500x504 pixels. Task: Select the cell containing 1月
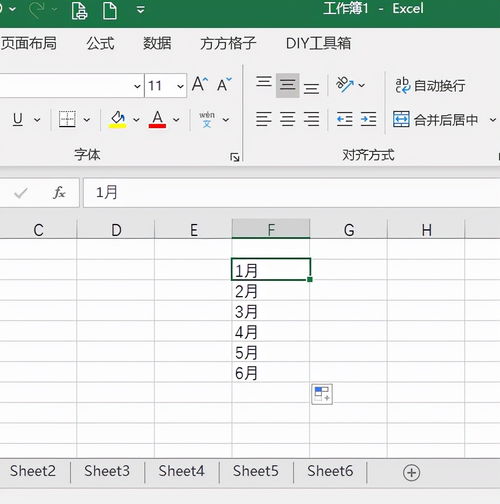pyautogui.click(x=271, y=269)
